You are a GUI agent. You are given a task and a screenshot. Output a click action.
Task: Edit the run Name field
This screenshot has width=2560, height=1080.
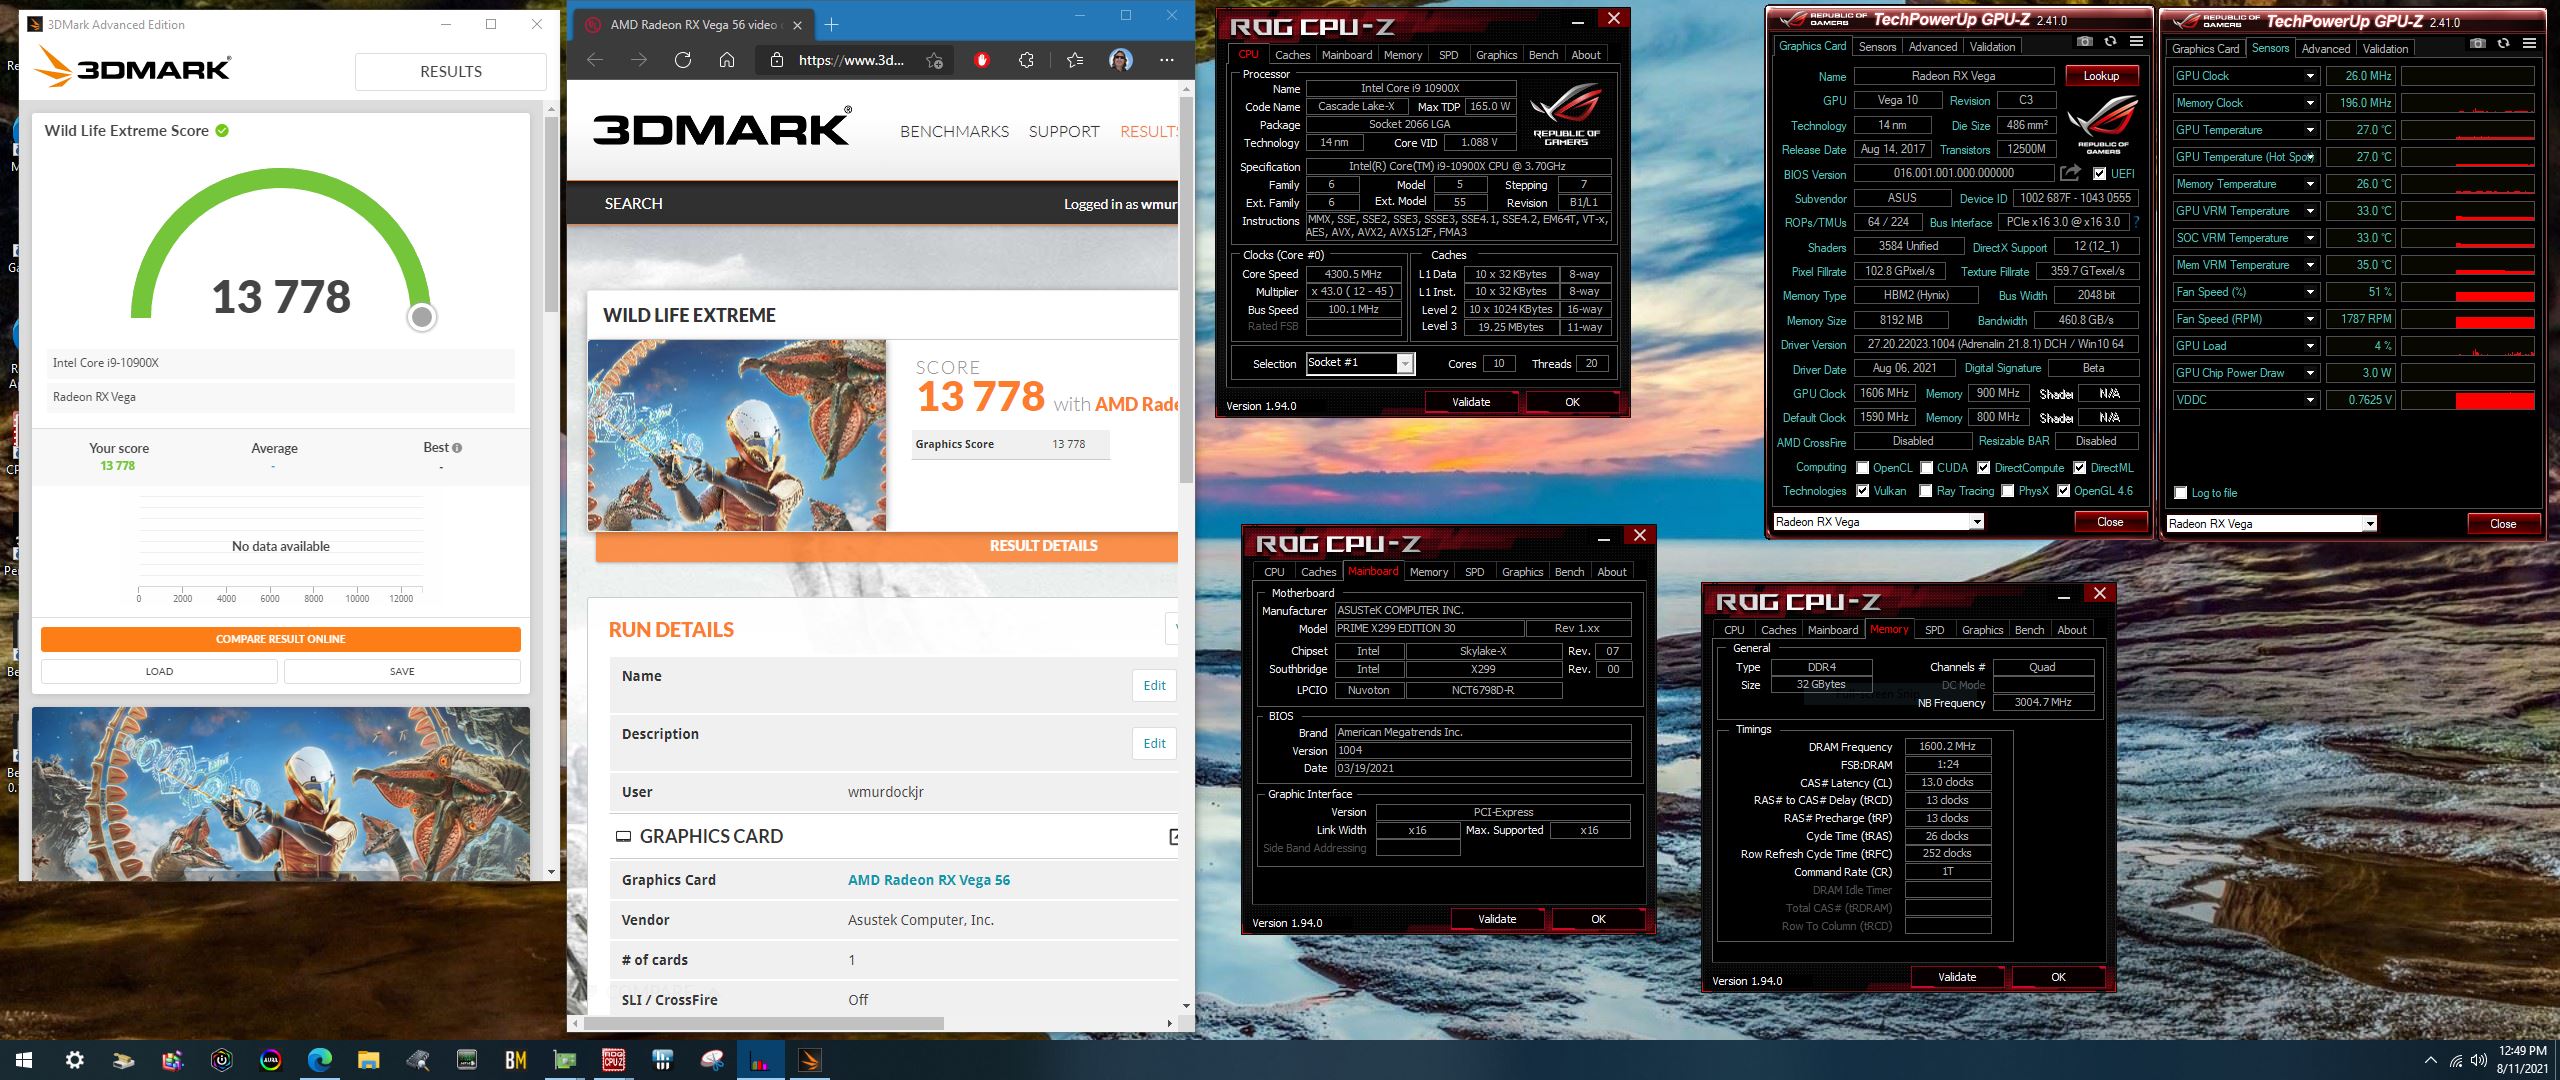click(x=1154, y=686)
